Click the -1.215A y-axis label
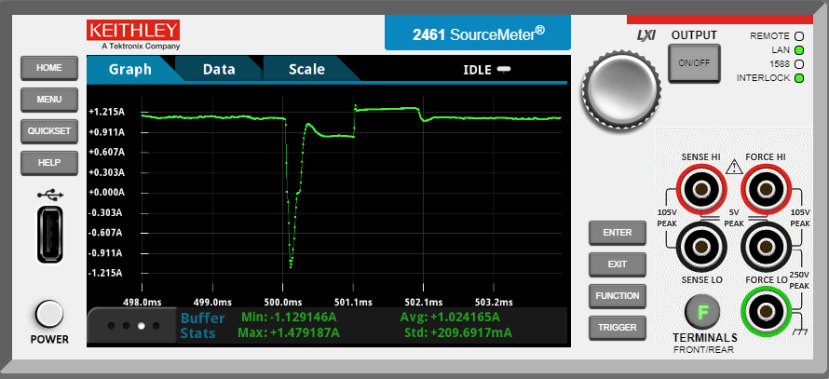 point(106,273)
